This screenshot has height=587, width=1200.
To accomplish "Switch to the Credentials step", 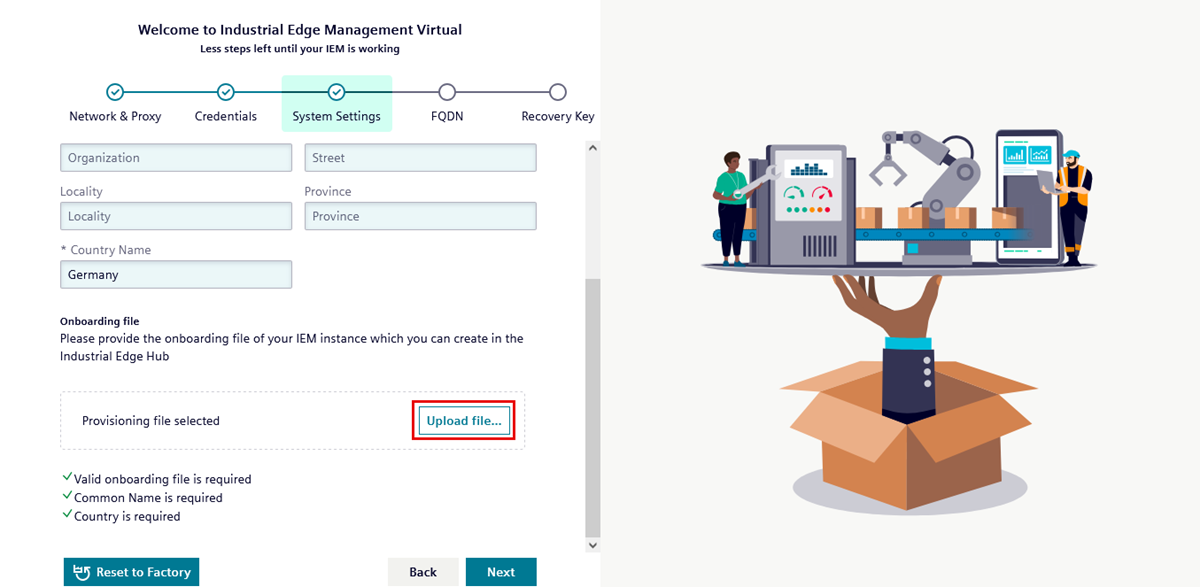I will (226, 115).
